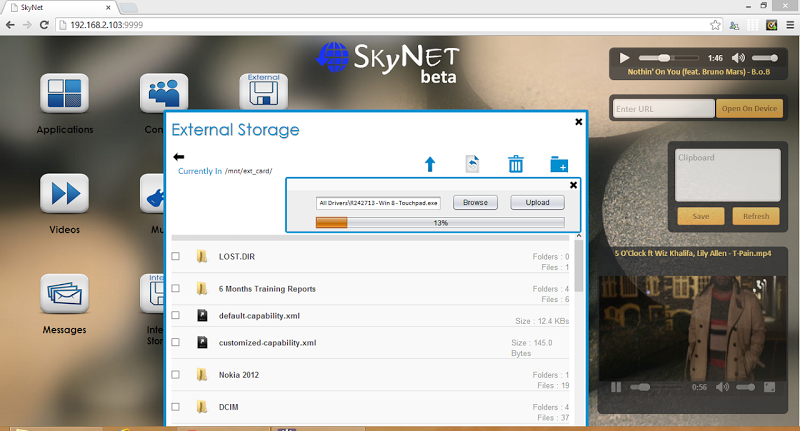The height and width of the screenshot is (431, 800).
Task: Check the 6 Months Training Reports checkbox
Action: pyautogui.click(x=176, y=288)
